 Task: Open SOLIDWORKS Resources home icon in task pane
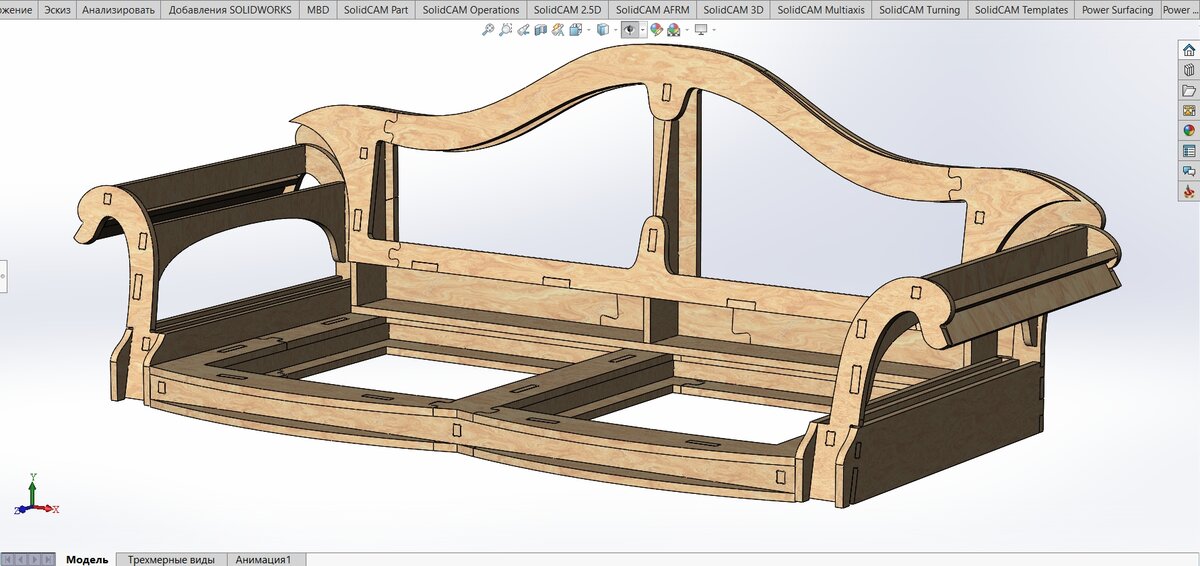pyautogui.click(x=1189, y=49)
